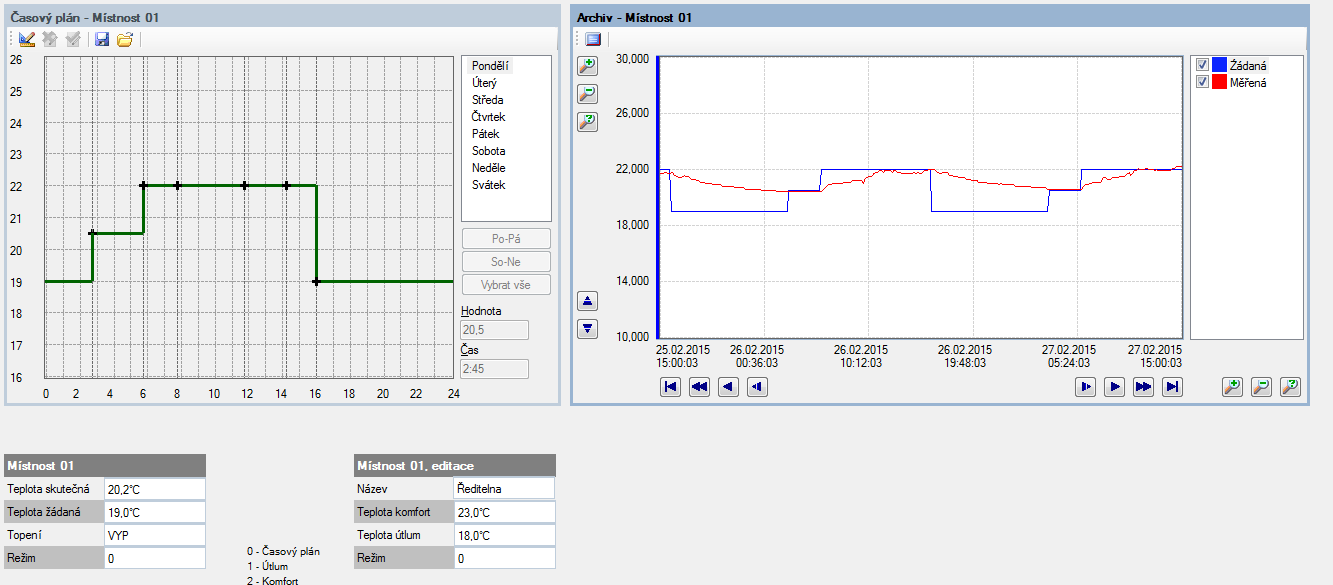
Task: Click the schedule point at hour 16
Action: point(316,282)
